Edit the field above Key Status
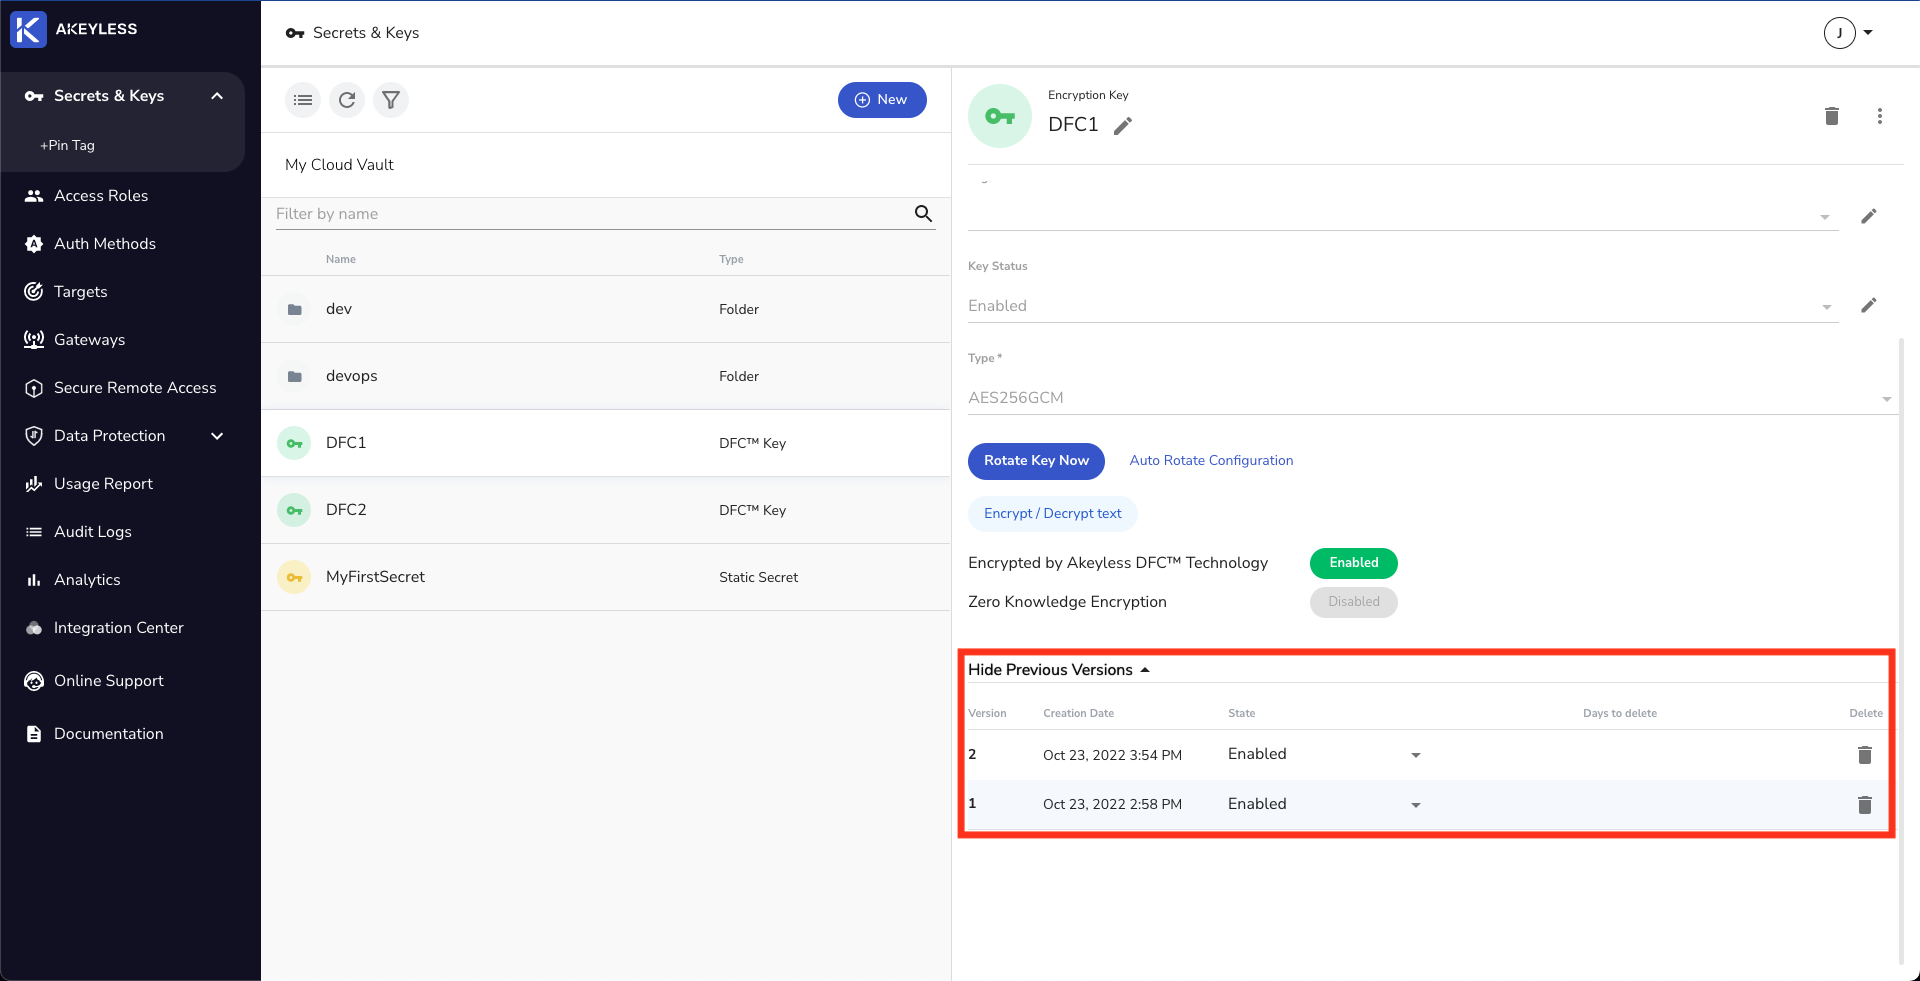The width and height of the screenshot is (1920, 981). (1868, 216)
